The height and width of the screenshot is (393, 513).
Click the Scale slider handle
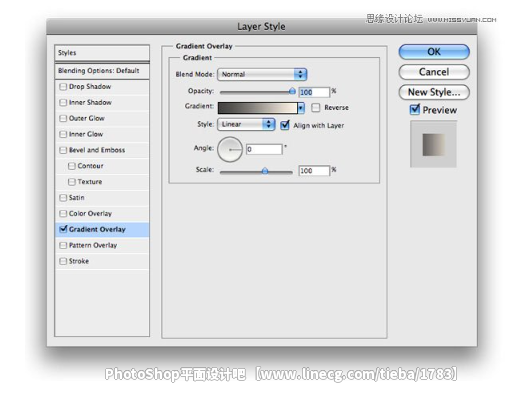pos(265,171)
